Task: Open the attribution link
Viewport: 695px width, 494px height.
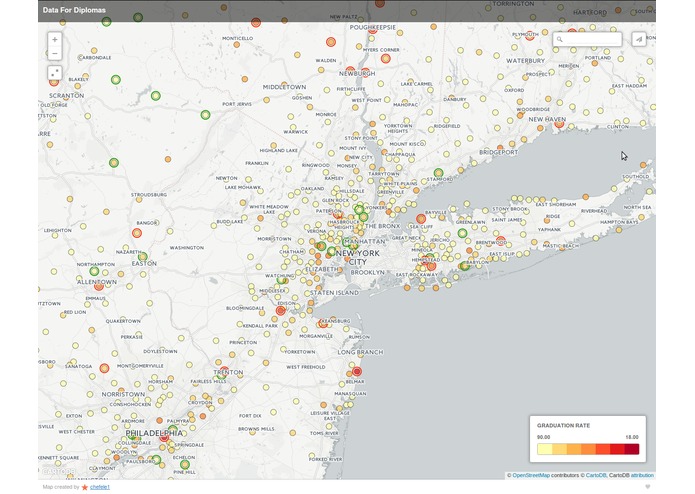Action: (x=642, y=475)
